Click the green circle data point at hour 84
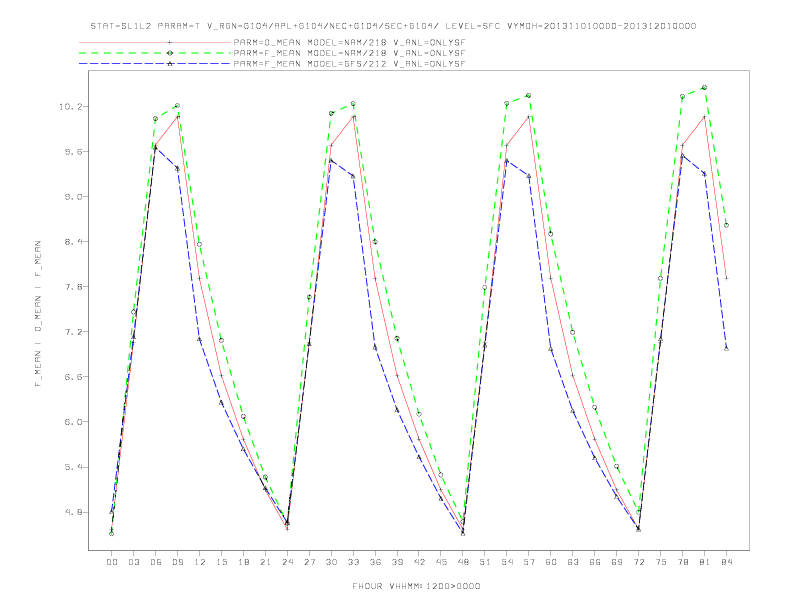The width and height of the screenshot is (792, 612). [726, 225]
